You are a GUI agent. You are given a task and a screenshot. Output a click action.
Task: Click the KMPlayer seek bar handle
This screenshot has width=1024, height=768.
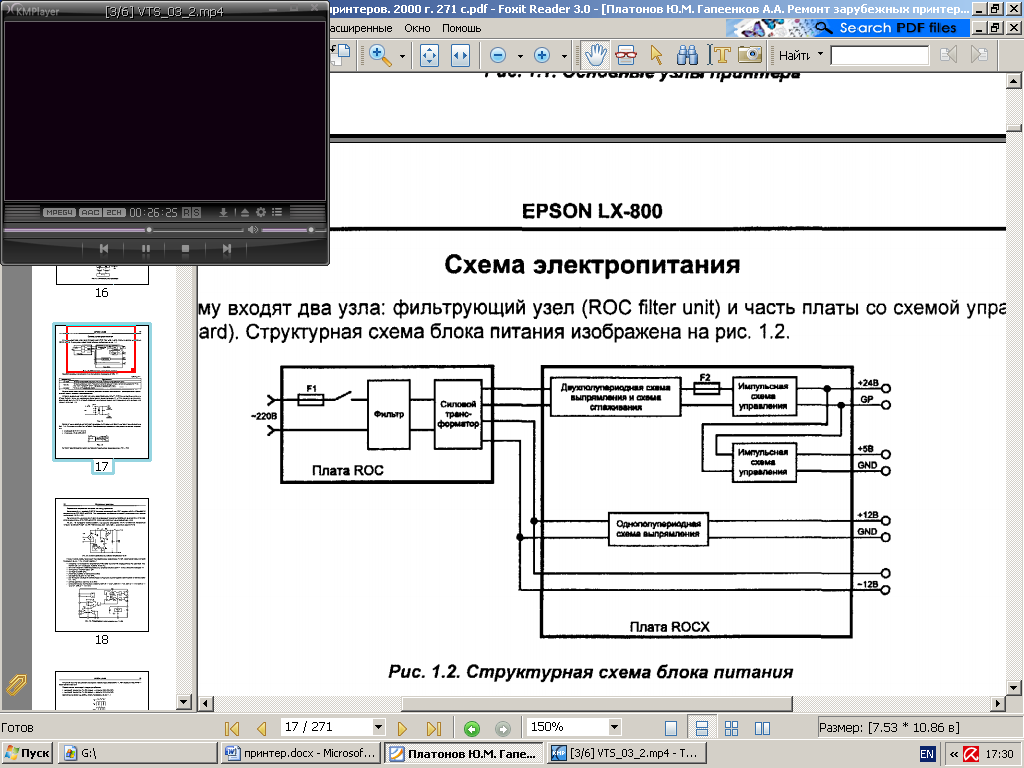(x=150, y=230)
